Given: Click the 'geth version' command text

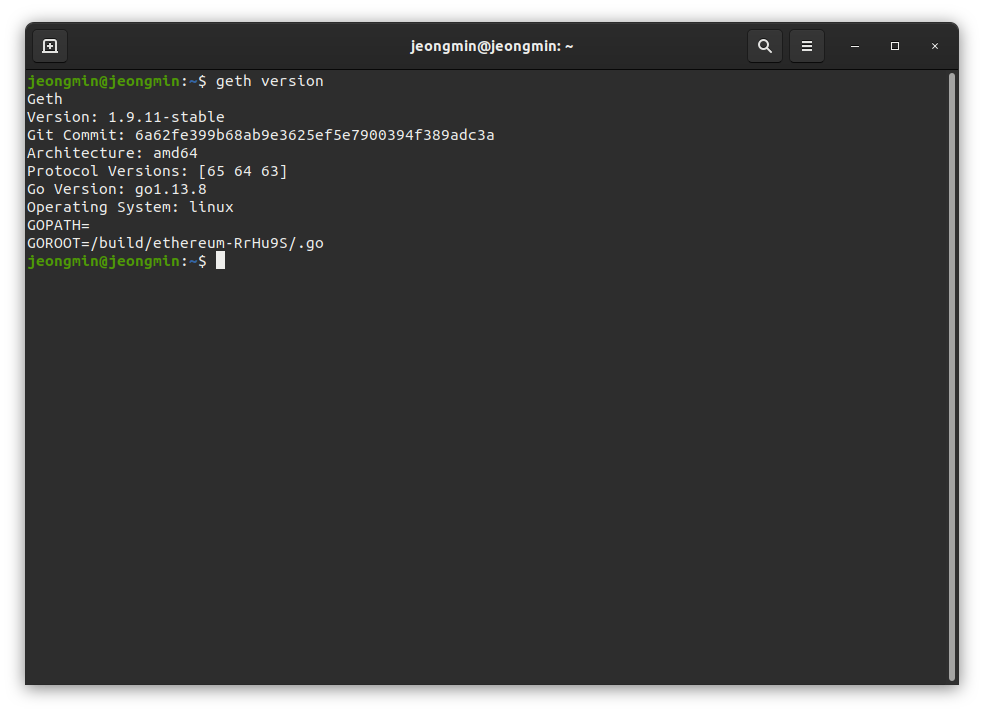Looking at the screenshot, I should click(x=269, y=81).
